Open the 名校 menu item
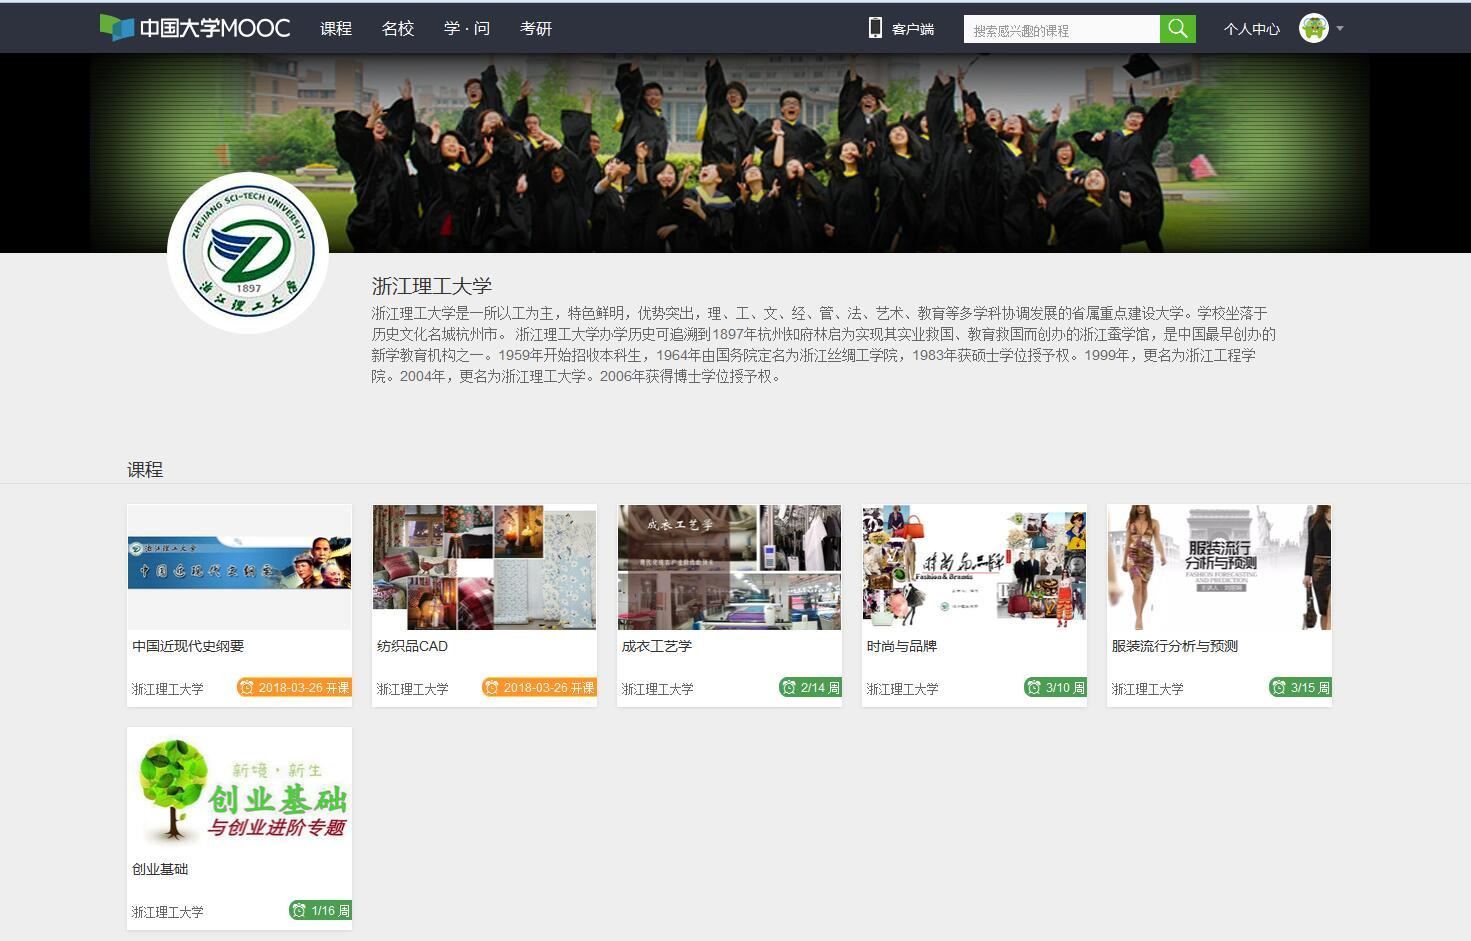The image size is (1471, 941). point(398,28)
